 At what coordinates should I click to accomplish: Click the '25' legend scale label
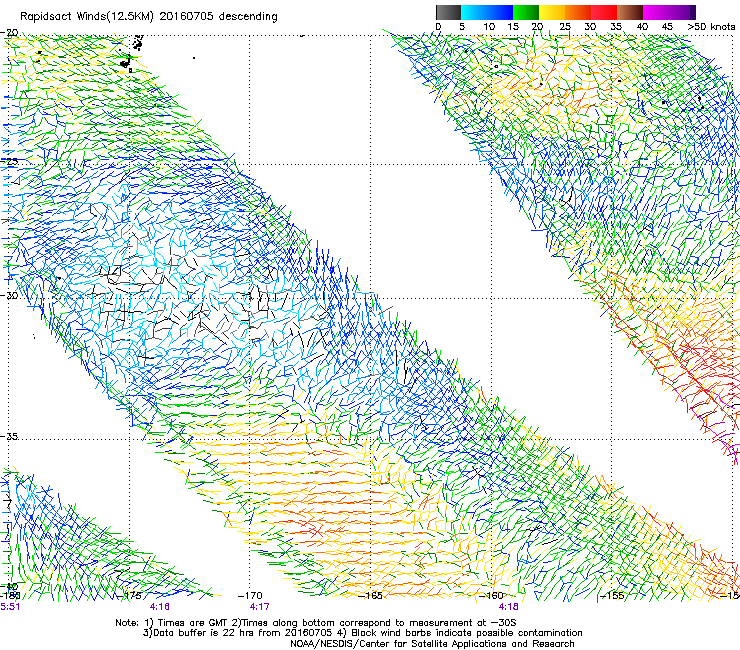[x=565, y=27]
